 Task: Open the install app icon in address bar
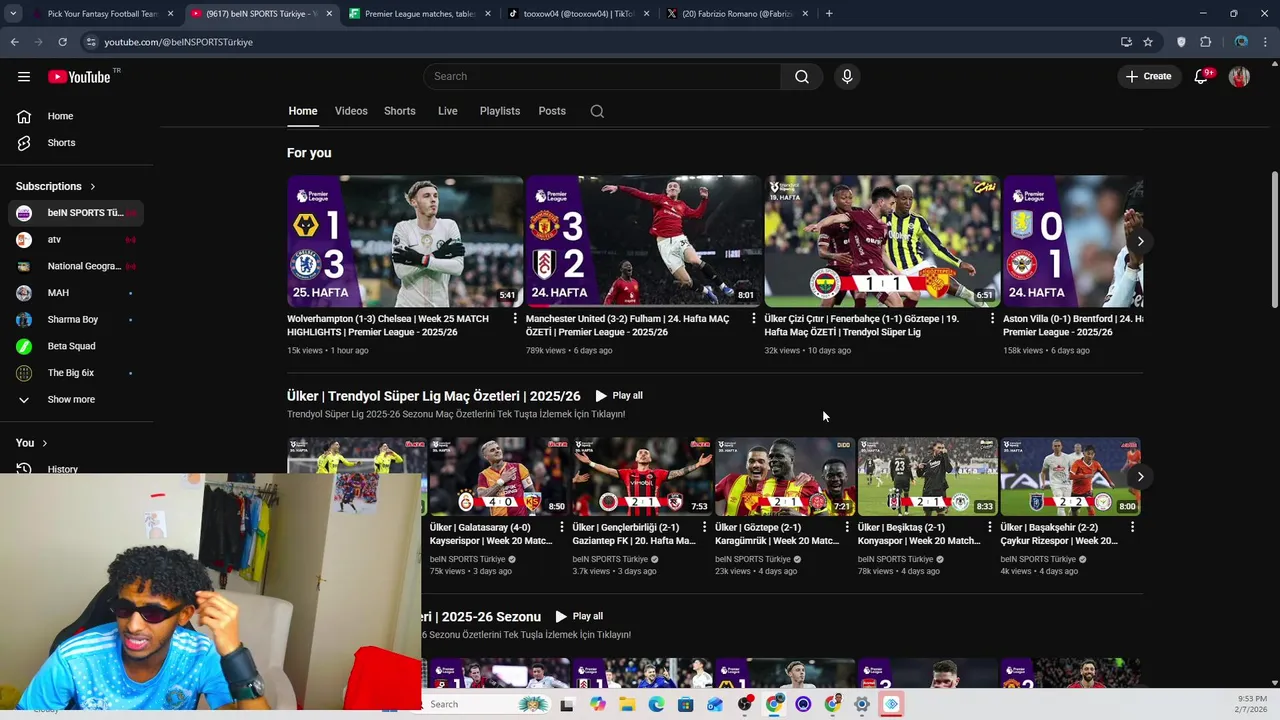pos(1126,42)
